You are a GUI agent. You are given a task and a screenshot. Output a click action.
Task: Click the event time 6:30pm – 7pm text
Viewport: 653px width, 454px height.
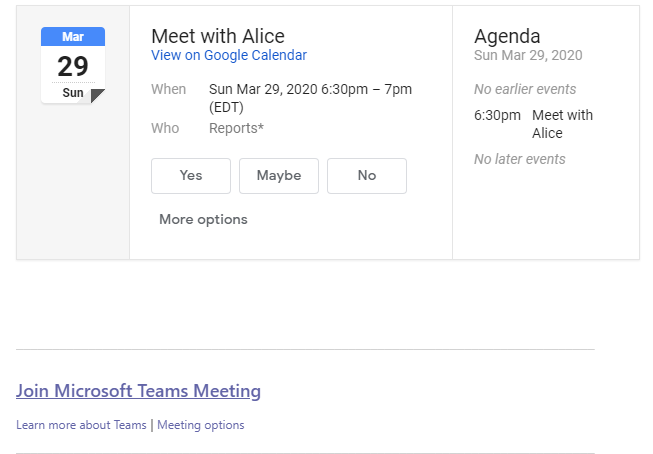pos(366,89)
